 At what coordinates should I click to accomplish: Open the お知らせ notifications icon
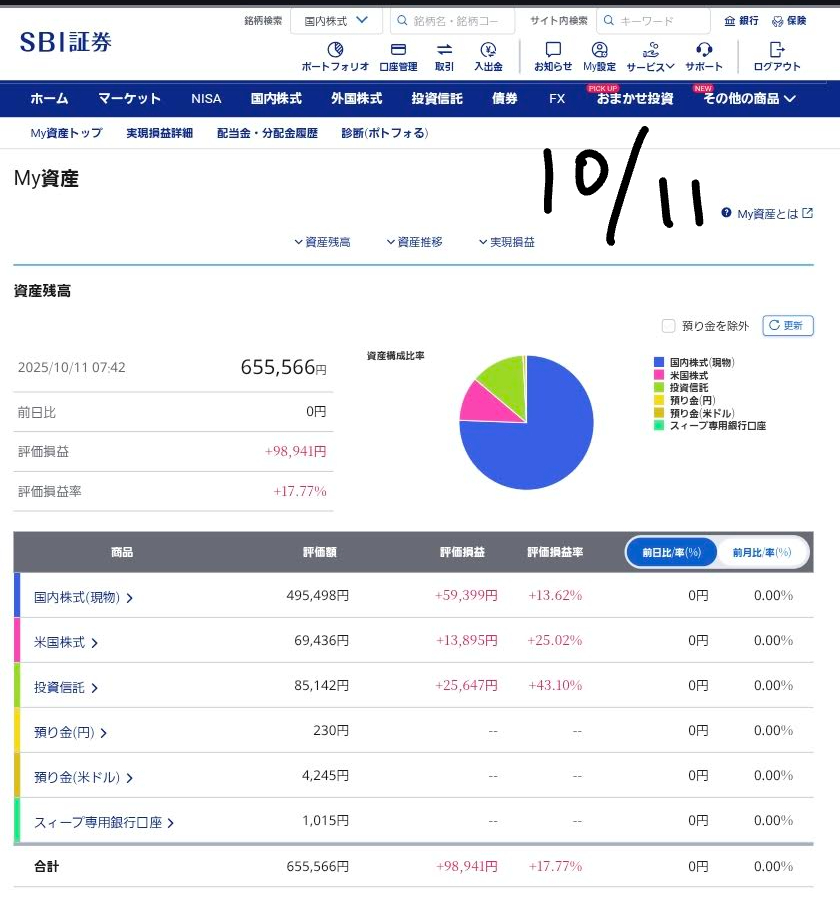553,51
